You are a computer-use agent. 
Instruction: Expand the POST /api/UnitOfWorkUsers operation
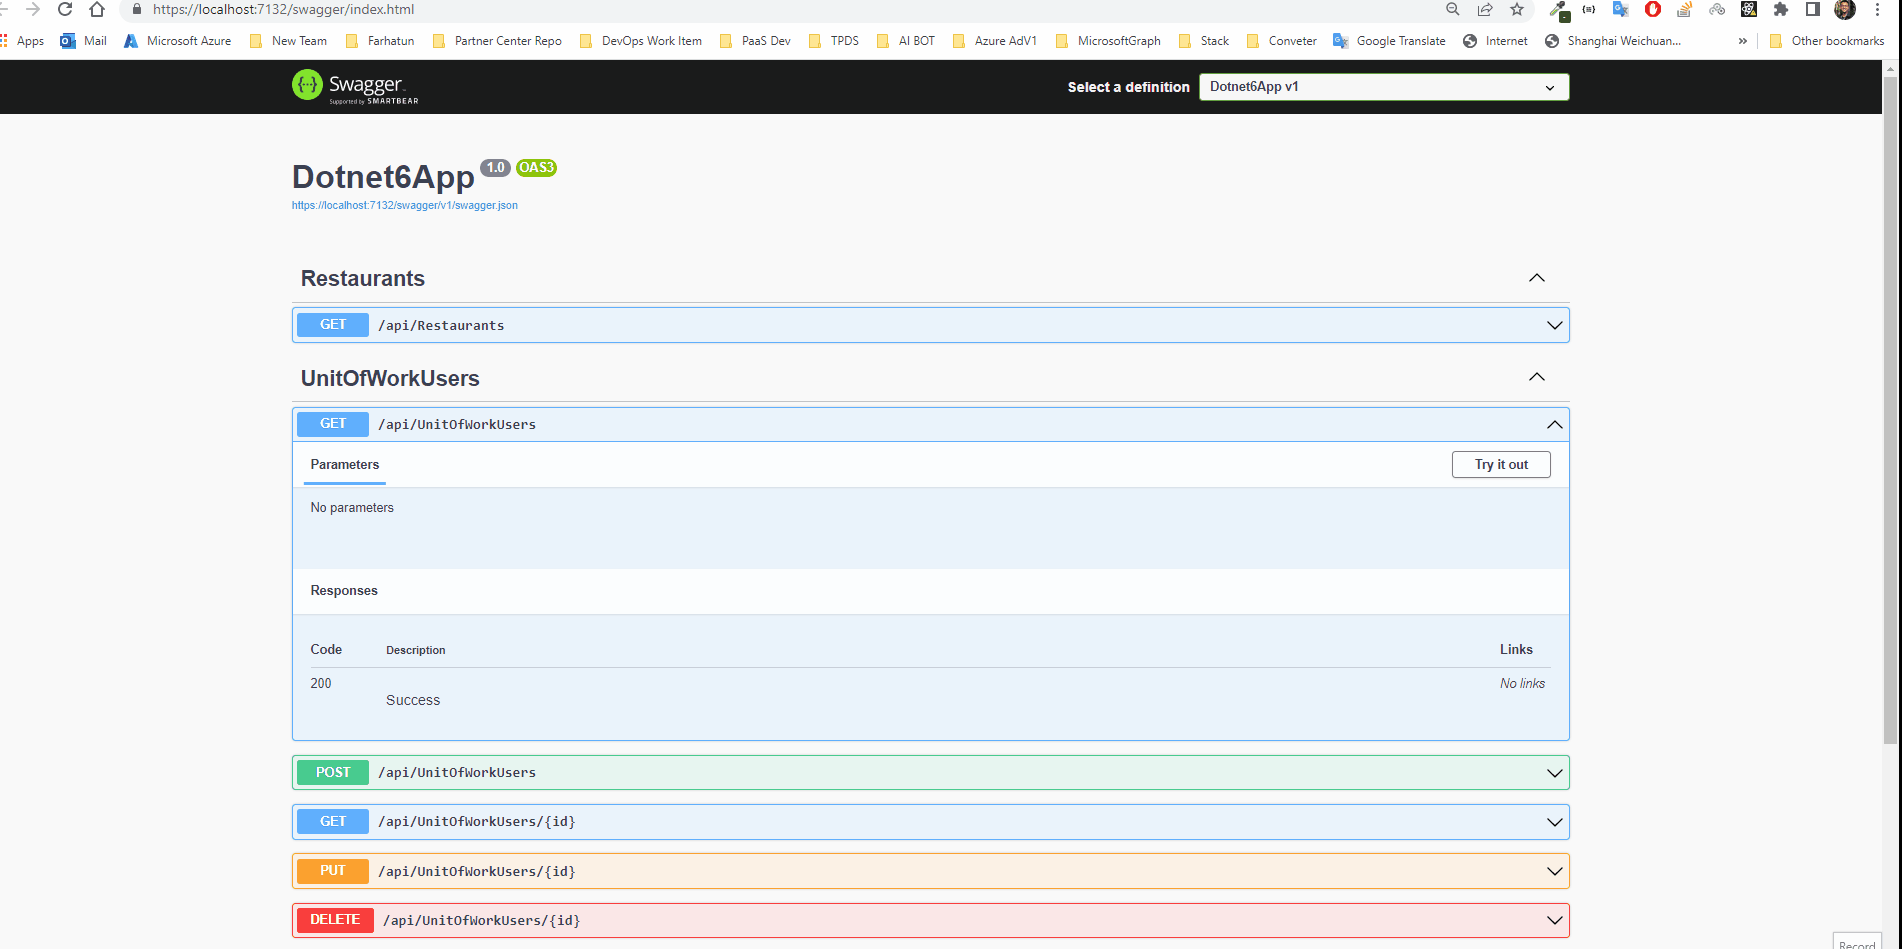point(930,772)
